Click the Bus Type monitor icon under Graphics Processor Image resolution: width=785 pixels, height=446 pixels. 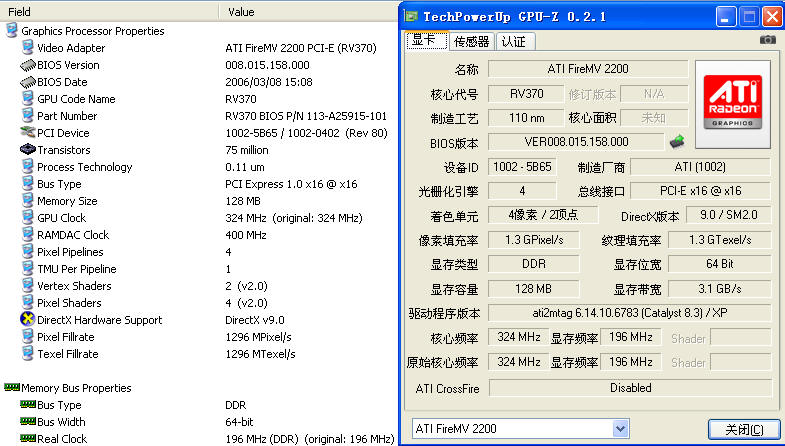point(28,184)
